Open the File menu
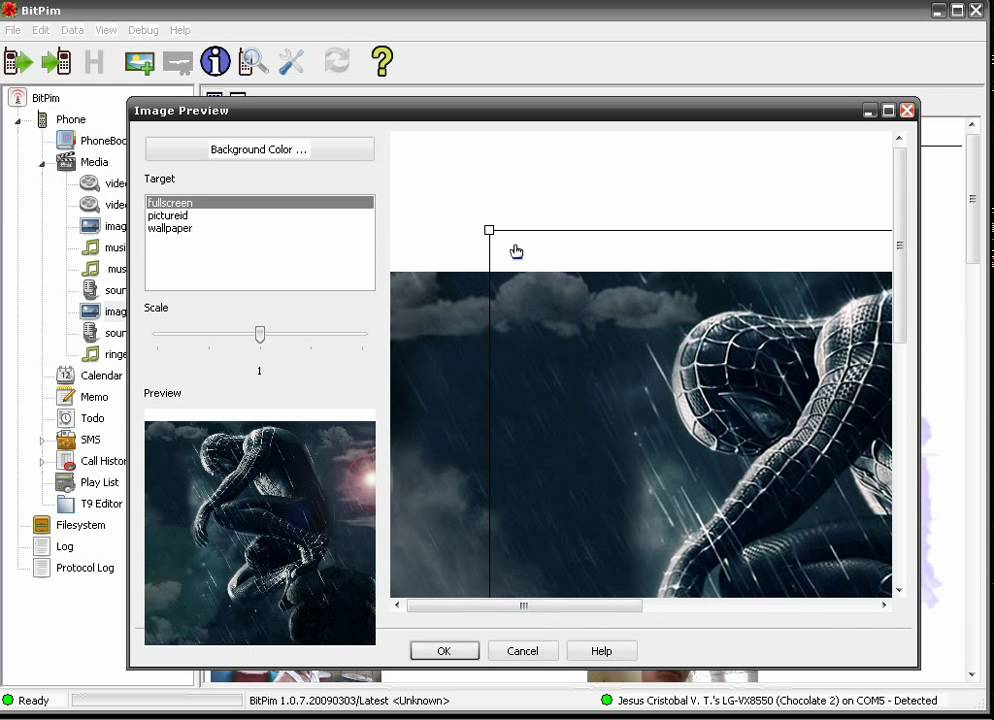The width and height of the screenshot is (994, 720). (13, 30)
